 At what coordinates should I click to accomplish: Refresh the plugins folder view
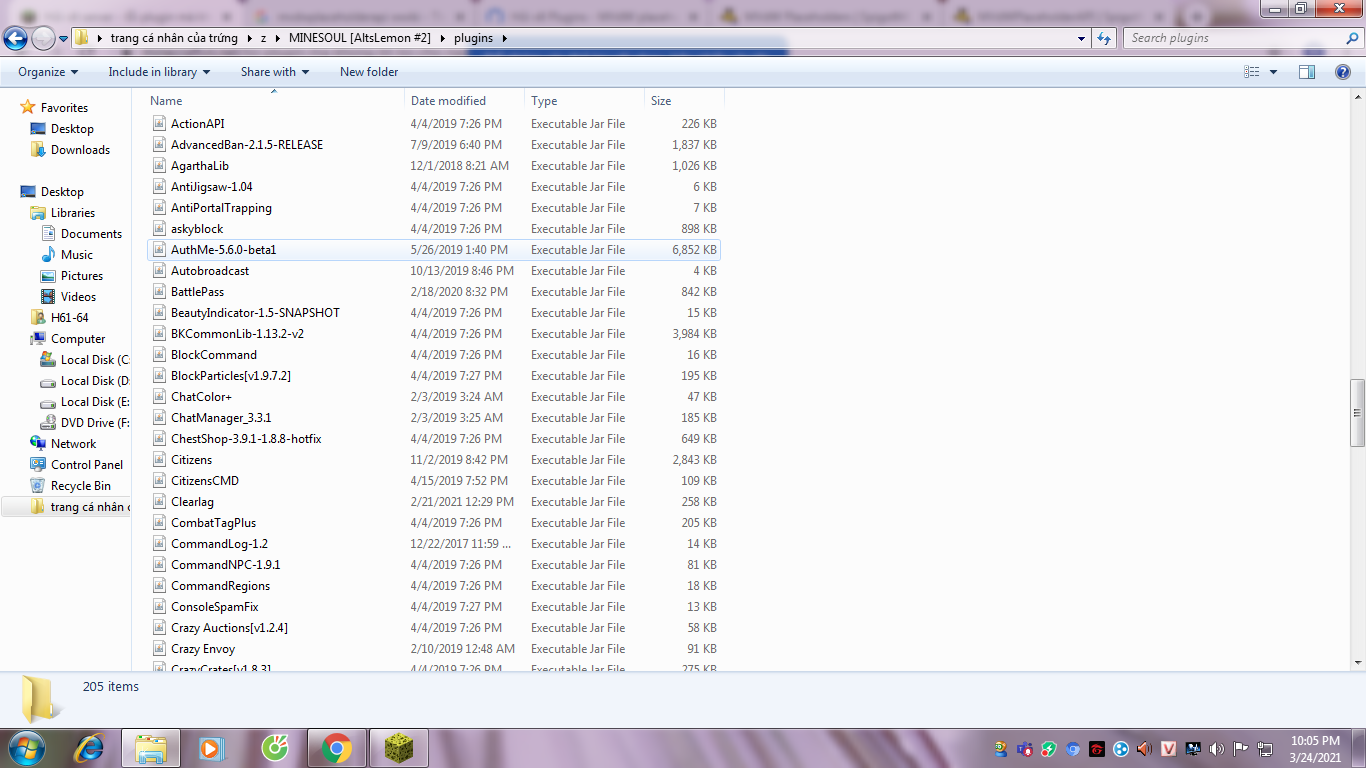click(1104, 38)
